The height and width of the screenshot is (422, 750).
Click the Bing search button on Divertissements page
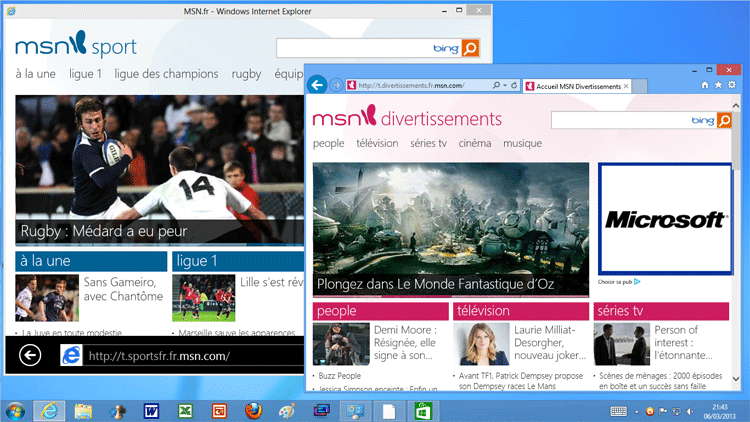pyautogui.click(x=725, y=121)
